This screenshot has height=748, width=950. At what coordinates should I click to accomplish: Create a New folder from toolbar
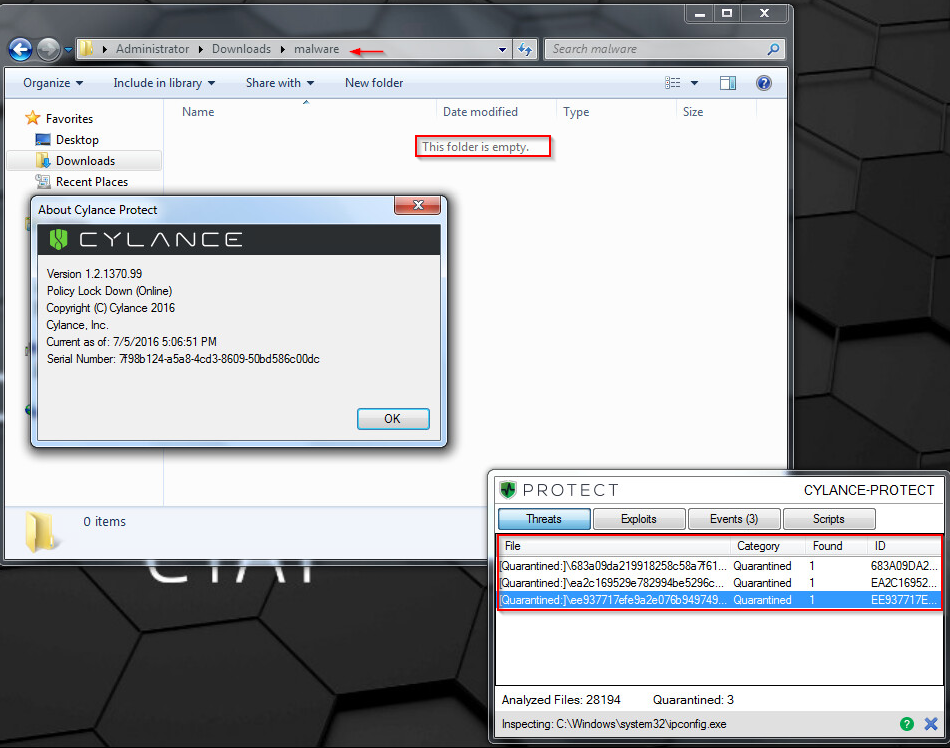coord(374,83)
